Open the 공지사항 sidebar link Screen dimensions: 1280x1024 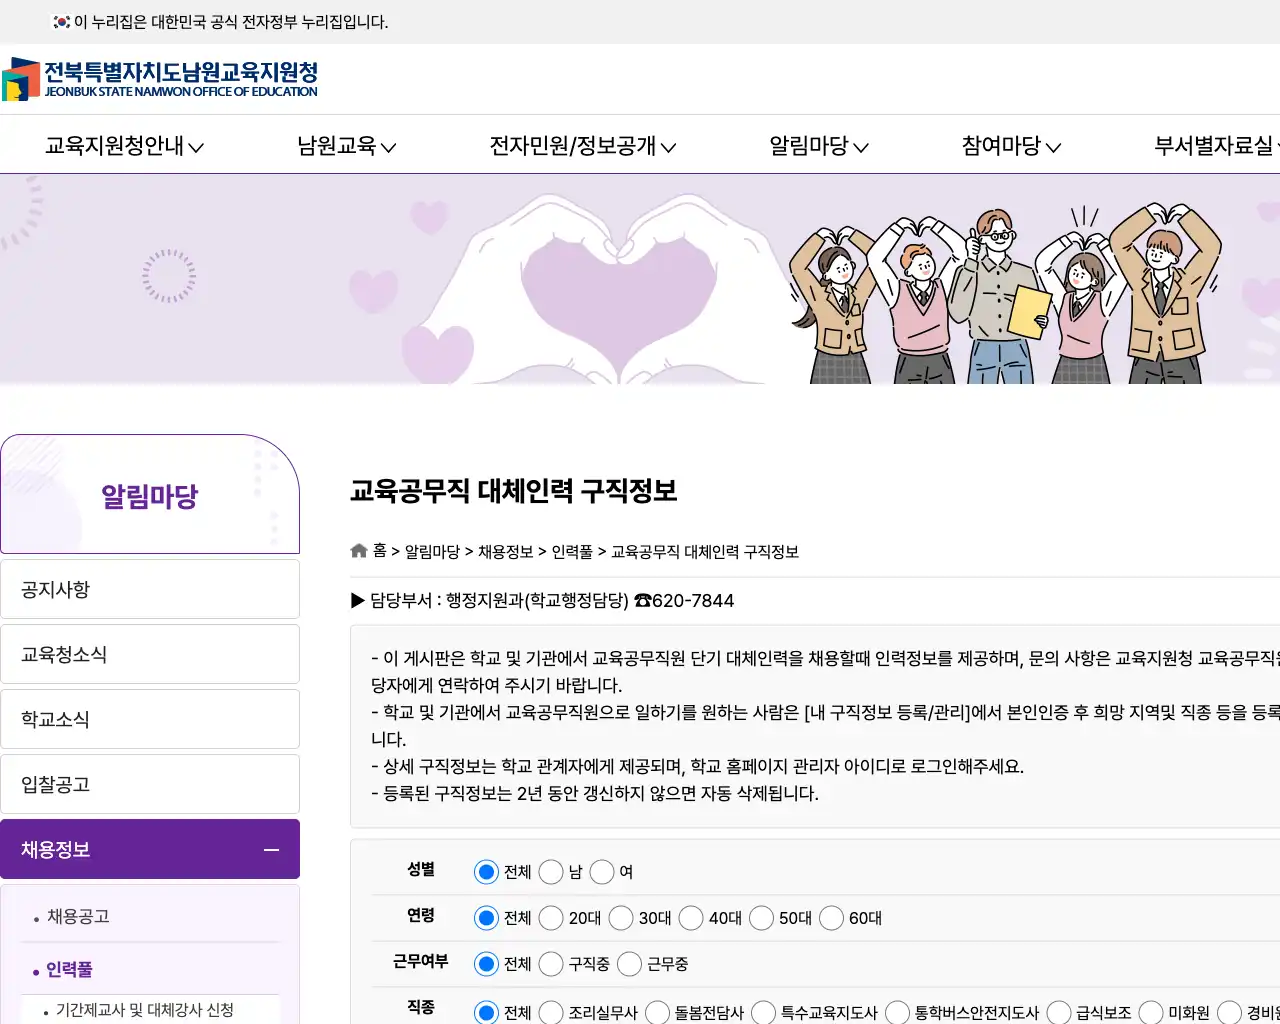[150, 588]
